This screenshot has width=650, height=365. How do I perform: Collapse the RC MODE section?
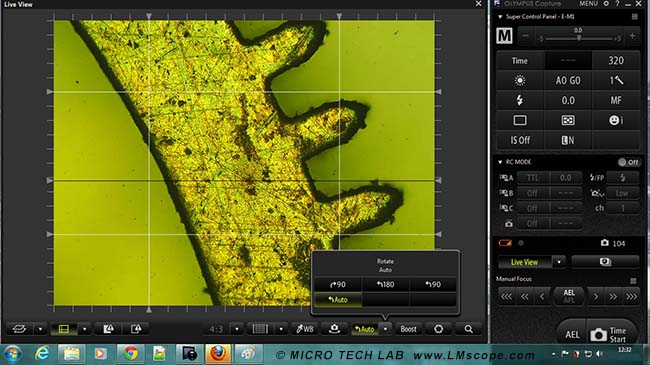(500, 162)
